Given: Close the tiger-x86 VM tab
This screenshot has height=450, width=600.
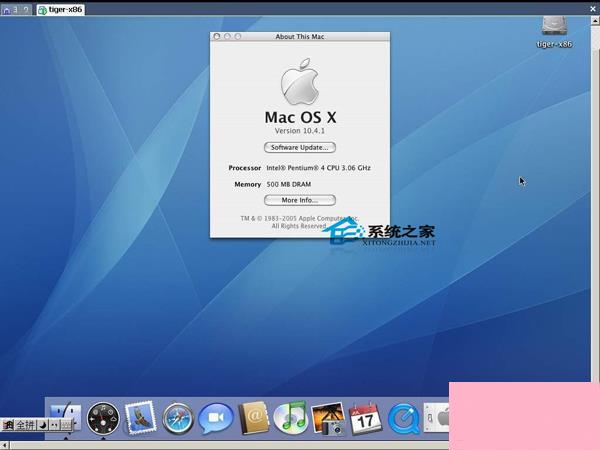Looking at the screenshot, I should click(x=592, y=8).
